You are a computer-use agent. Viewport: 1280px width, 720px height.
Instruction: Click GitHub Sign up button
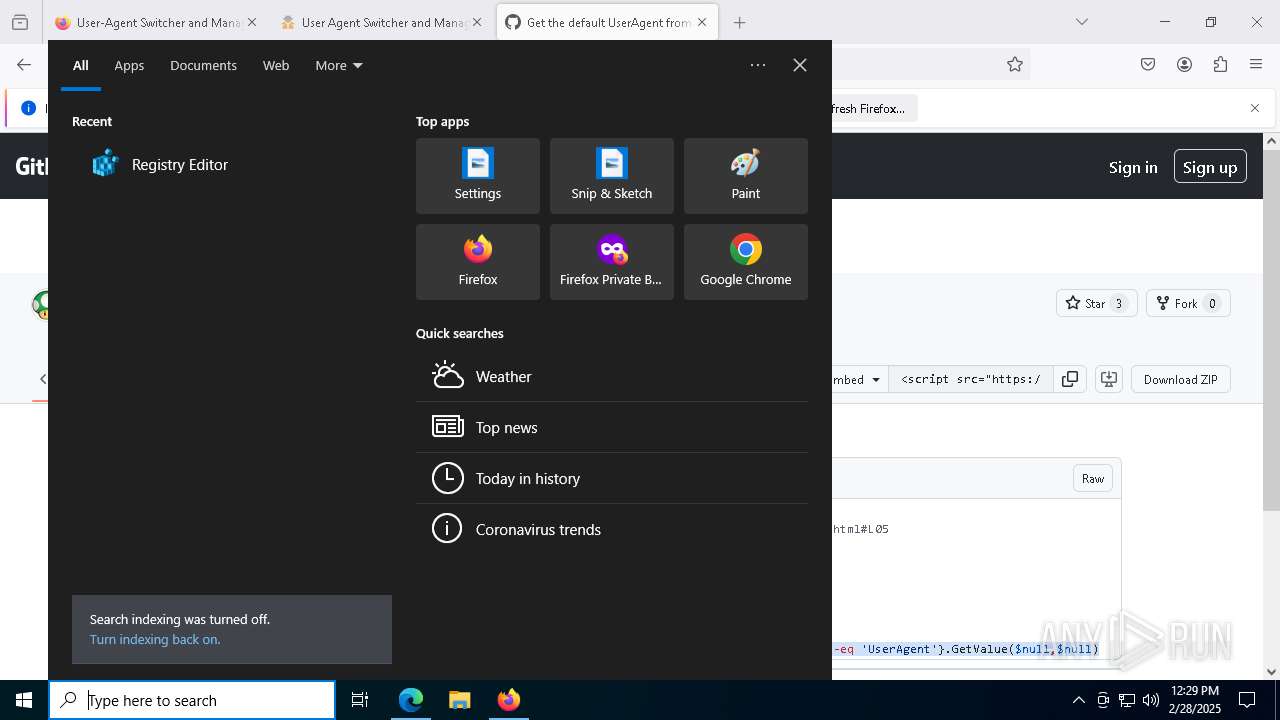[1210, 167]
